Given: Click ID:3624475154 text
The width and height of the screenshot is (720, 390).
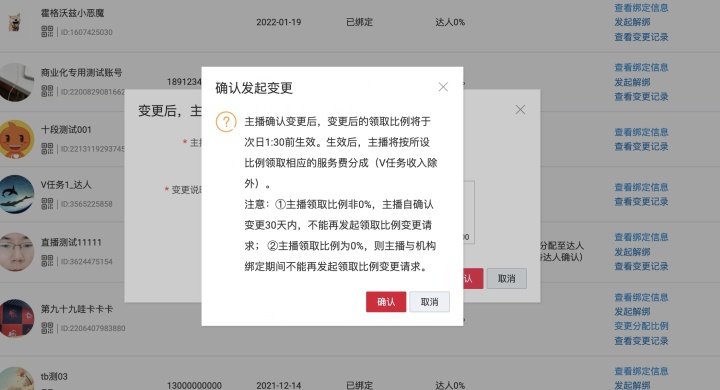Looking at the screenshot, I should (x=86, y=261).
